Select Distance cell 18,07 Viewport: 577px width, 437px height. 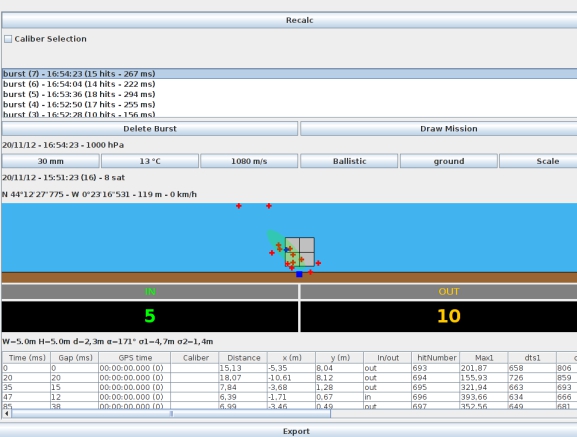click(243, 378)
